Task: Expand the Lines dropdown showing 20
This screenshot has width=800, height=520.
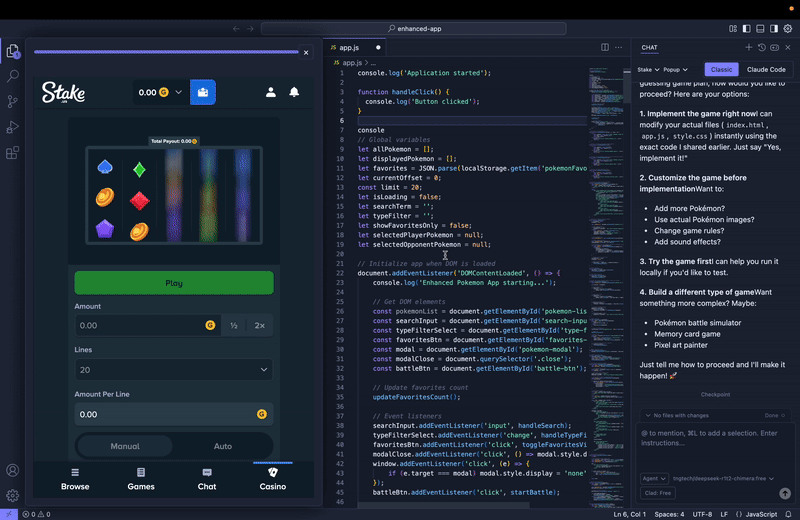Action: pos(173,370)
